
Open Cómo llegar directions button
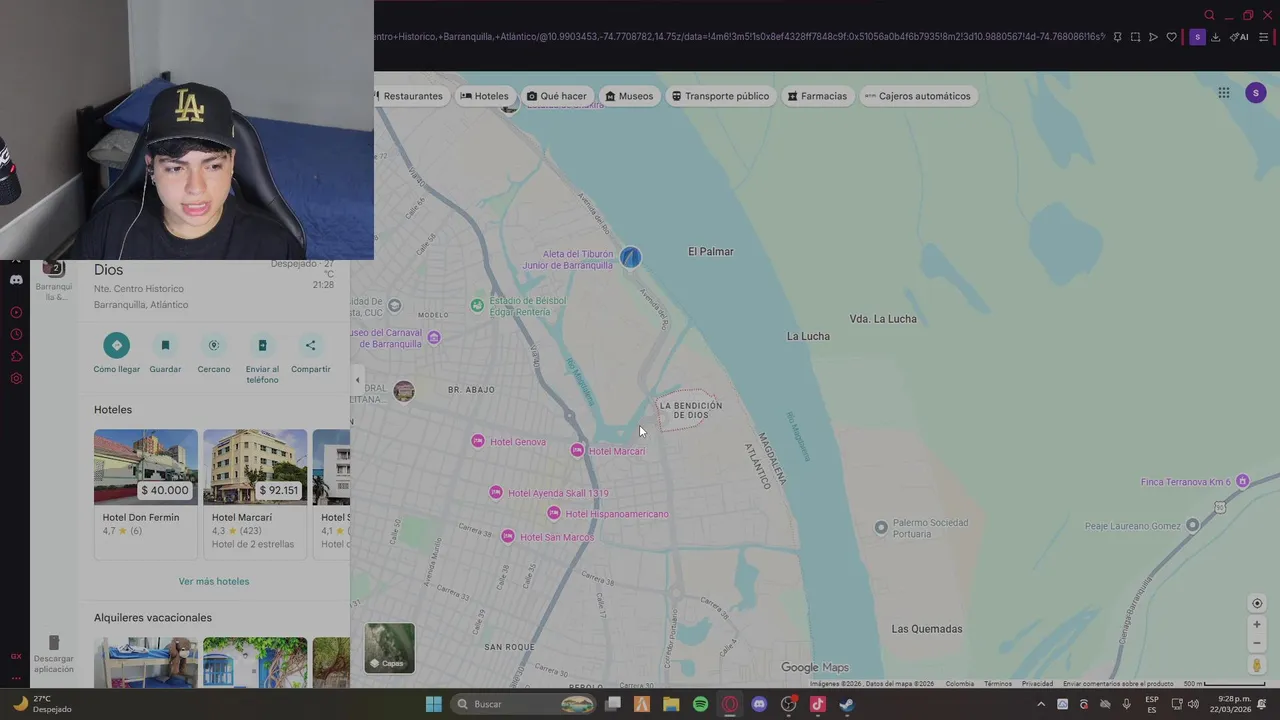(117, 346)
